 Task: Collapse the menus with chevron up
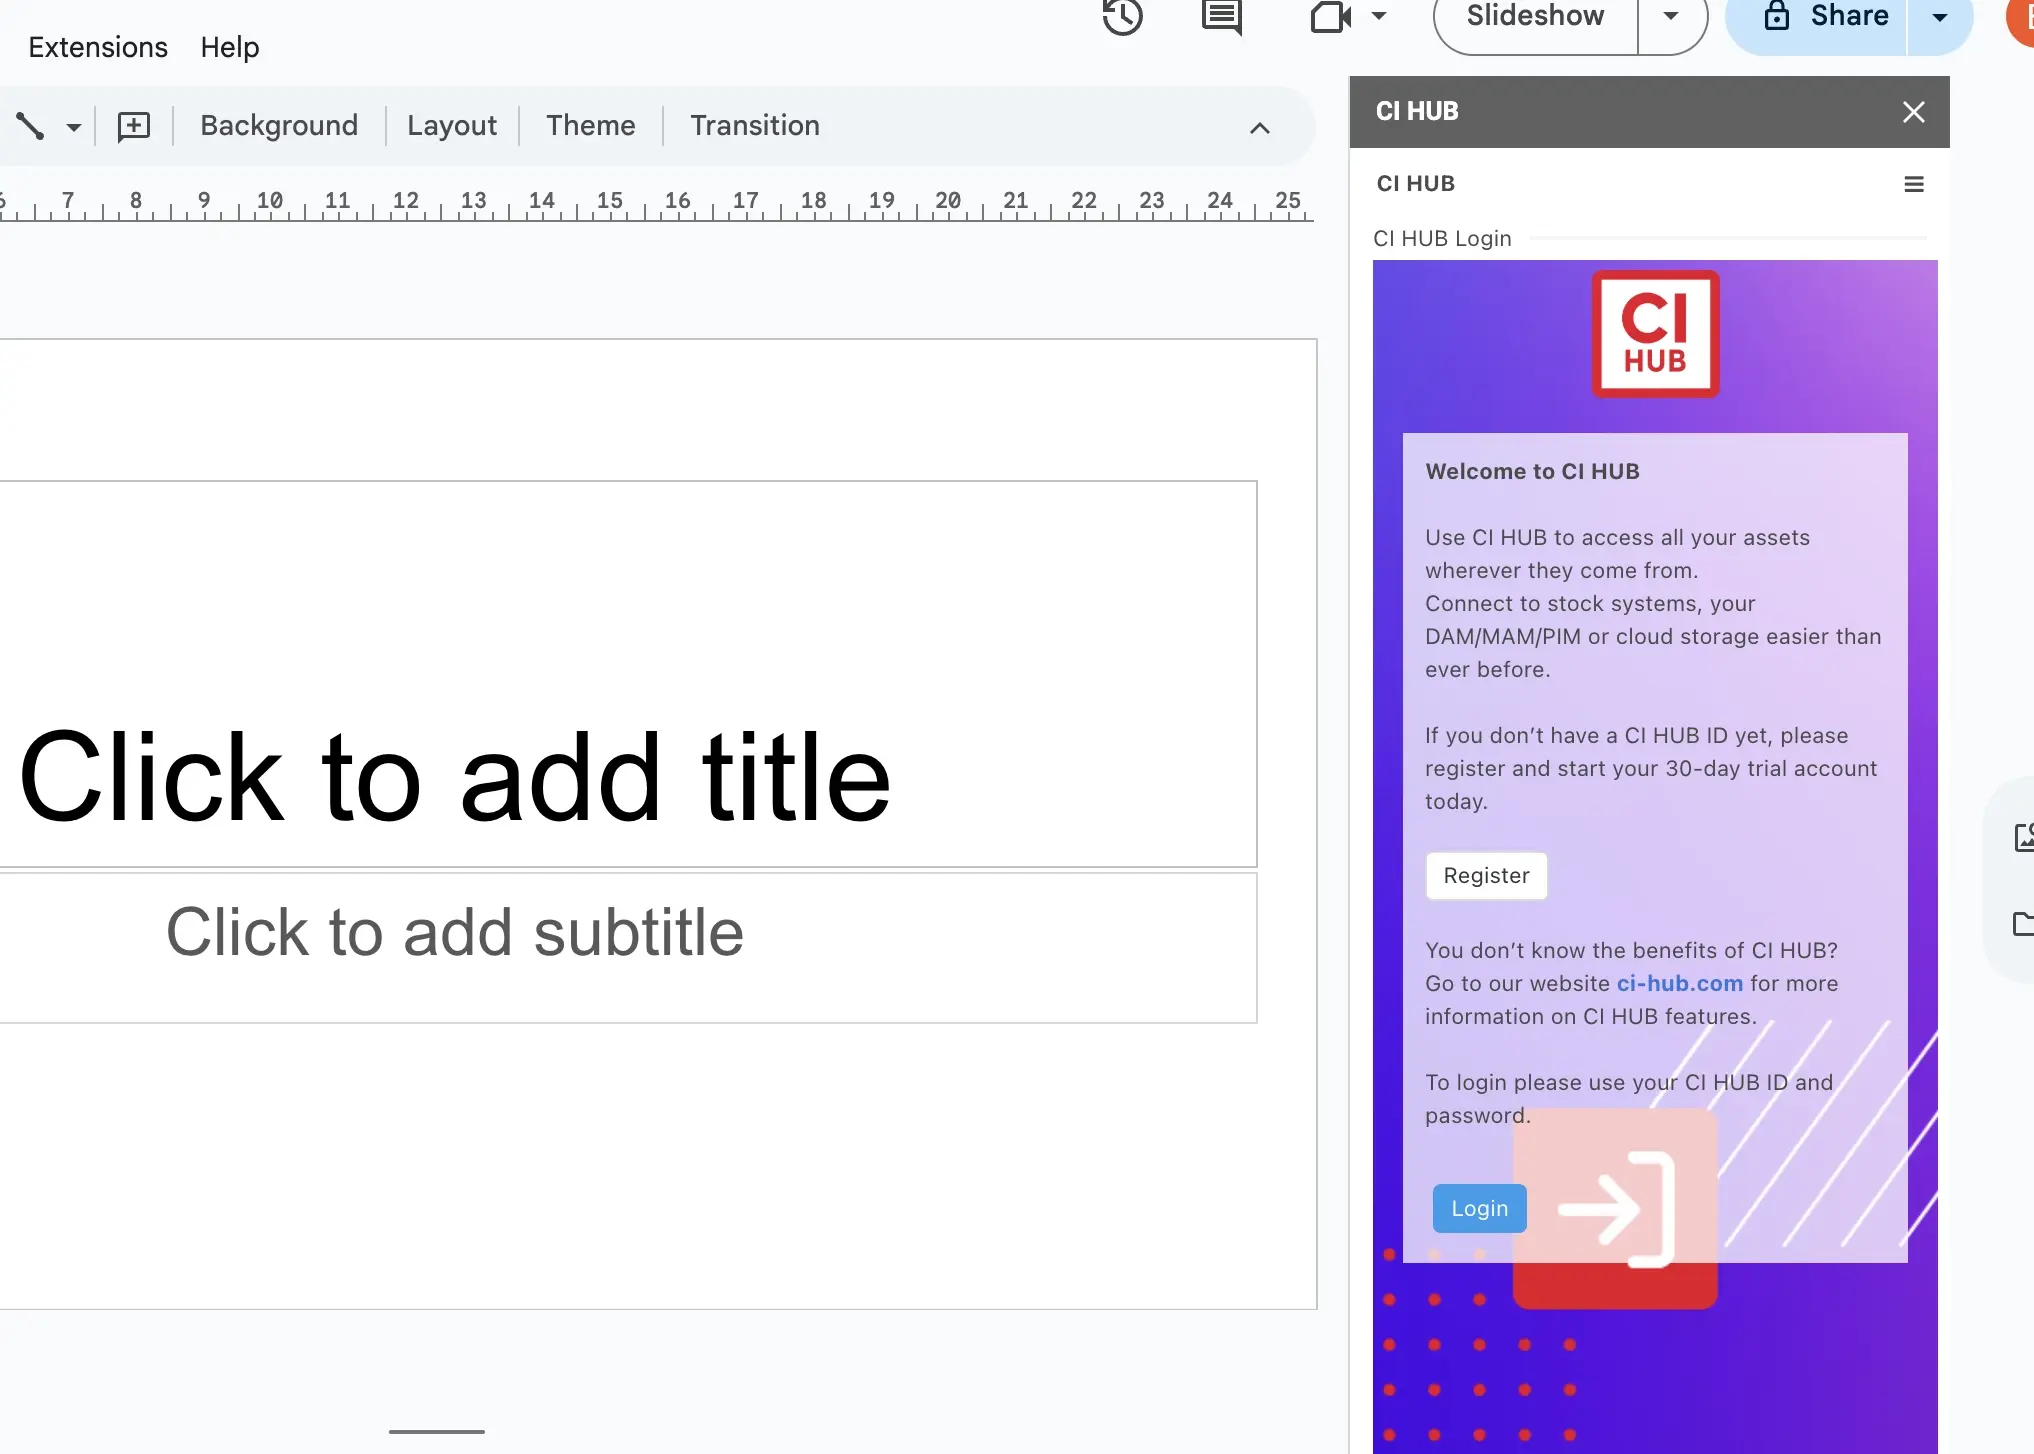1260,128
